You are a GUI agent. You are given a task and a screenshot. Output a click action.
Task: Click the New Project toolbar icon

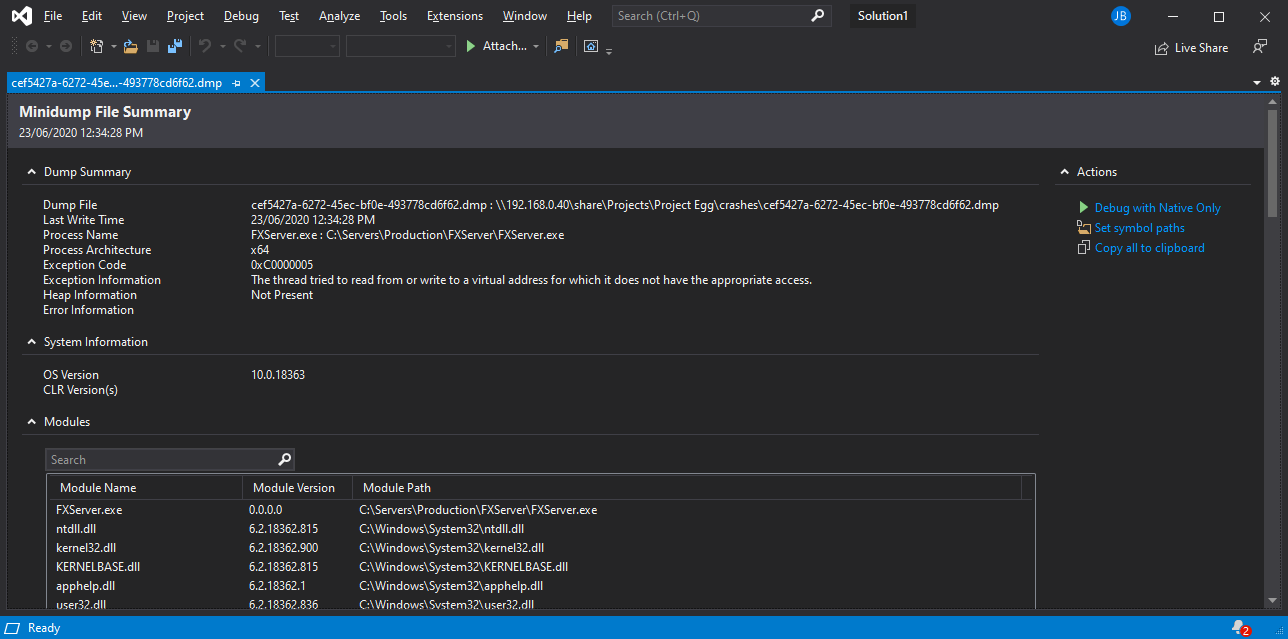(x=96, y=46)
